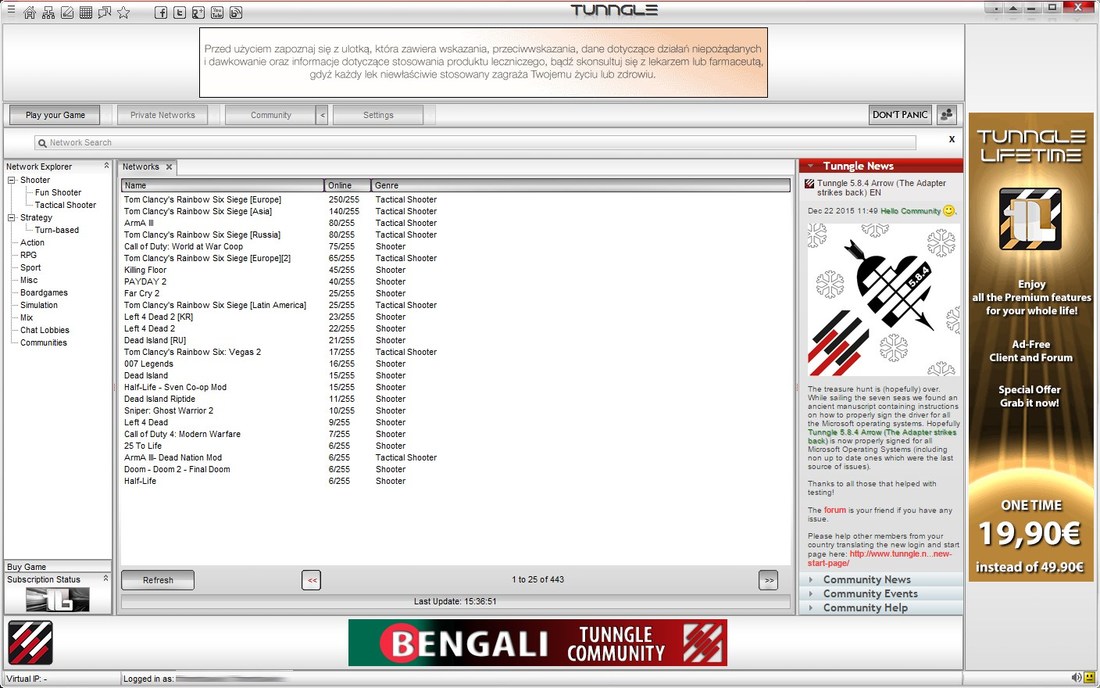Open the calendar grid icon
1100x688 pixels.
86,12
